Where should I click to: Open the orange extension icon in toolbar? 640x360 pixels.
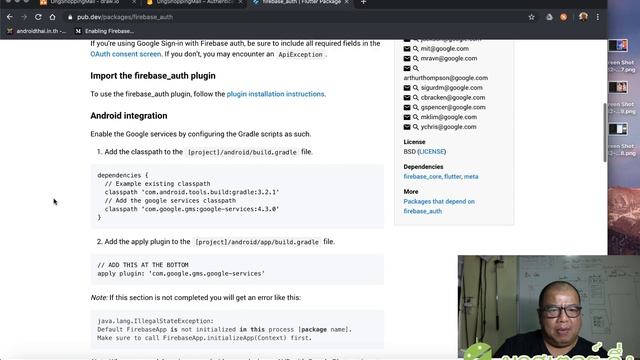pyautogui.click(x=564, y=17)
